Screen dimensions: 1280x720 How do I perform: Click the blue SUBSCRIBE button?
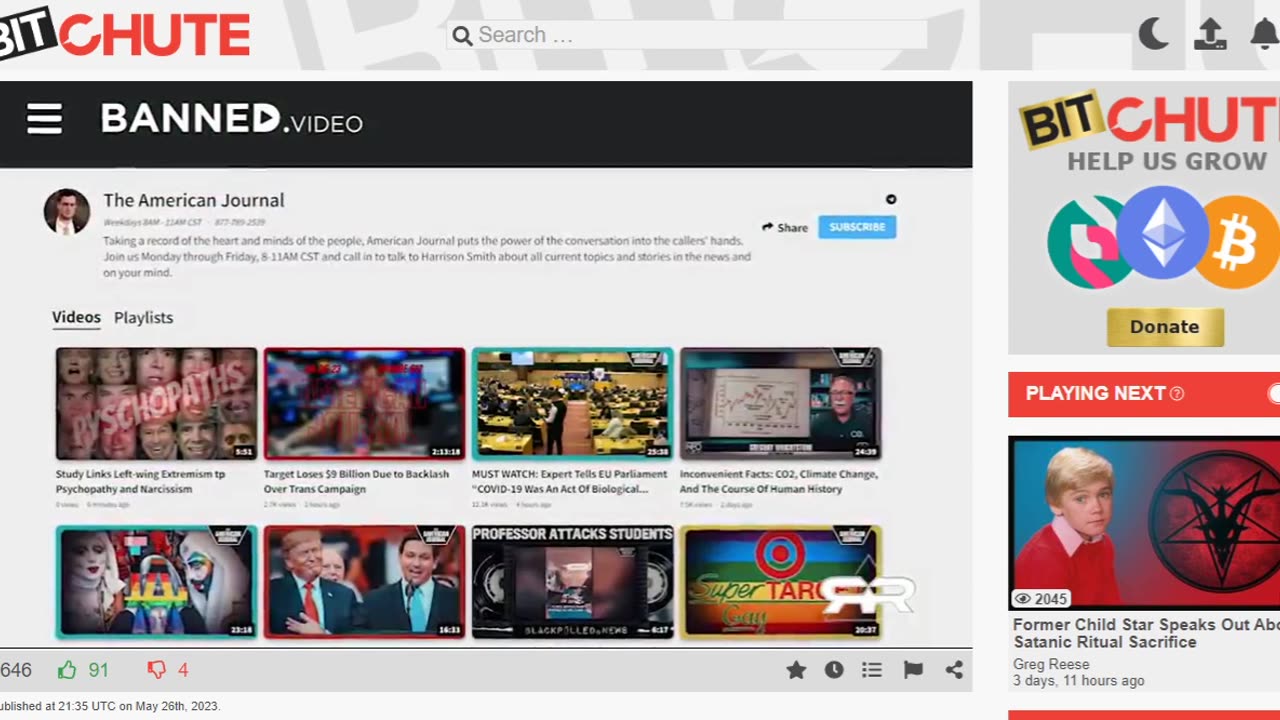click(857, 227)
